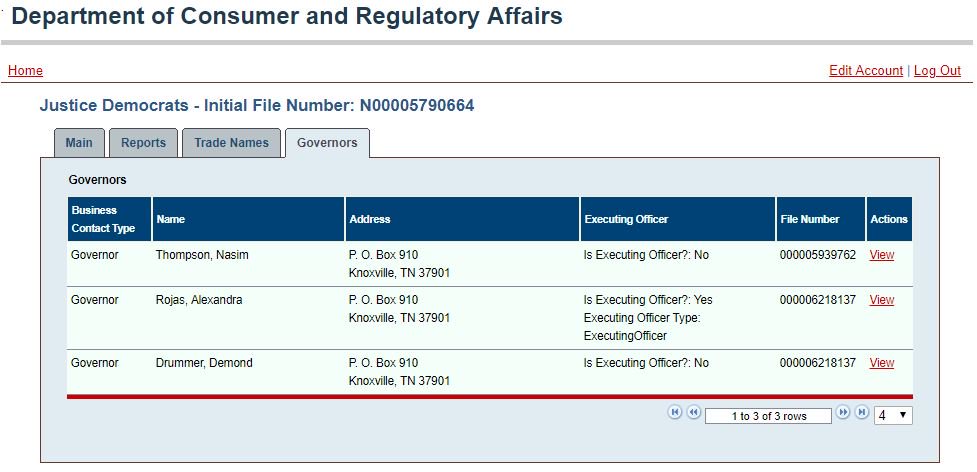The height and width of the screenshot is (472, 977).
Task: Click the Home link
Action: [26, 70]
